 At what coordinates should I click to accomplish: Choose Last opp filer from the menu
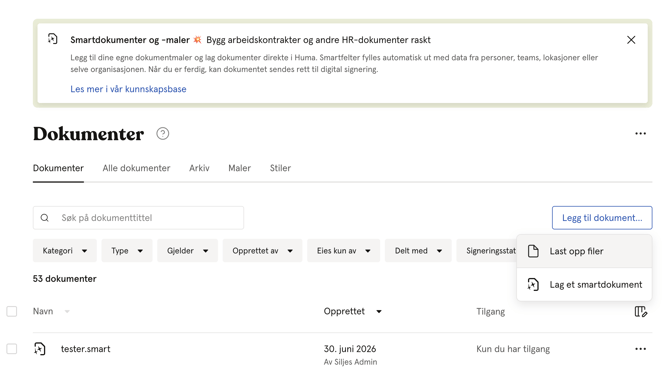pyautogui.click(x=584, y=251)
